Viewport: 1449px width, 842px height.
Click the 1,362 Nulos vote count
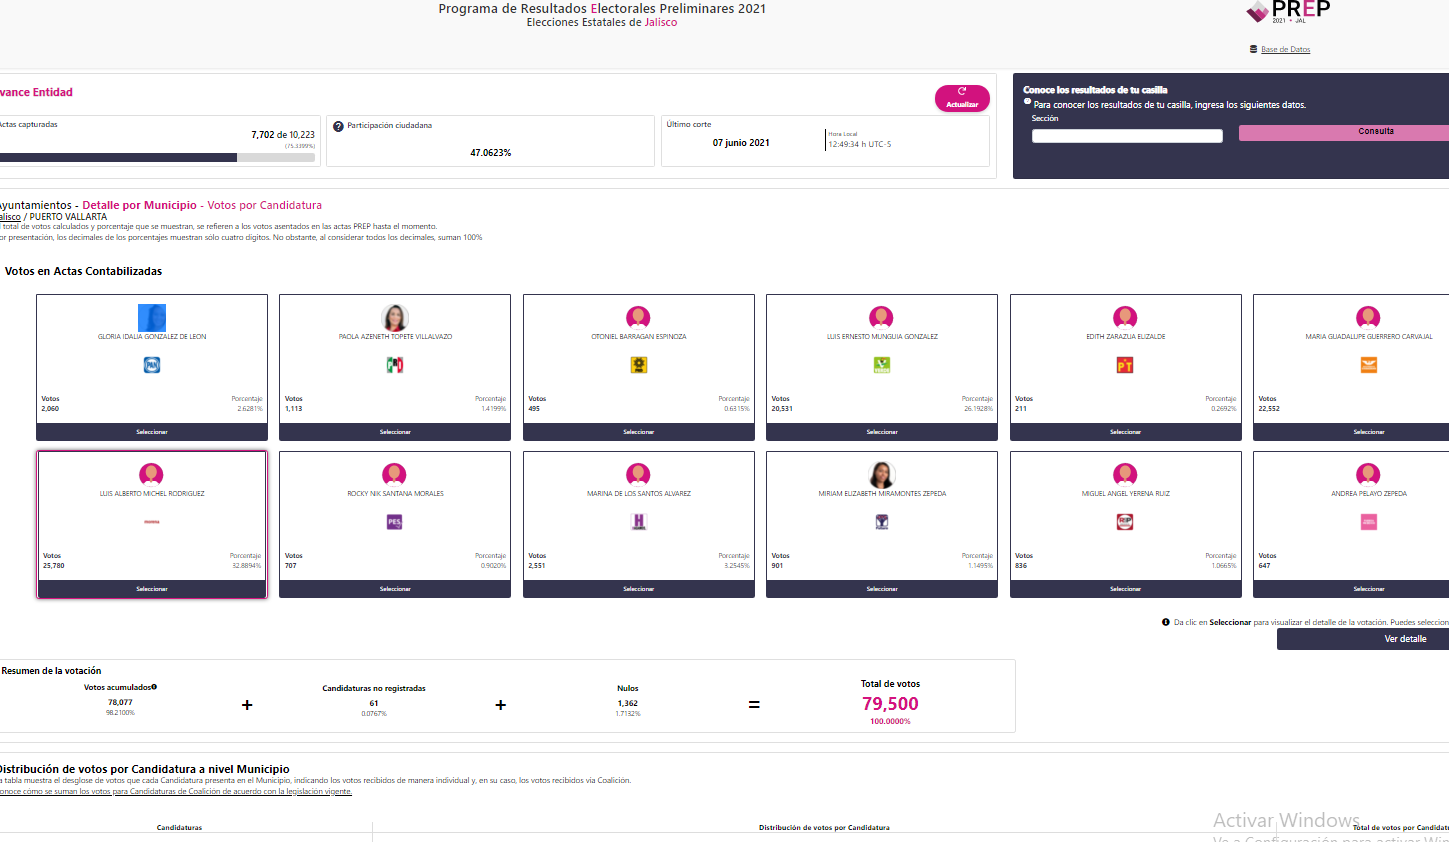pyautogui.click(x=628, y=703)
